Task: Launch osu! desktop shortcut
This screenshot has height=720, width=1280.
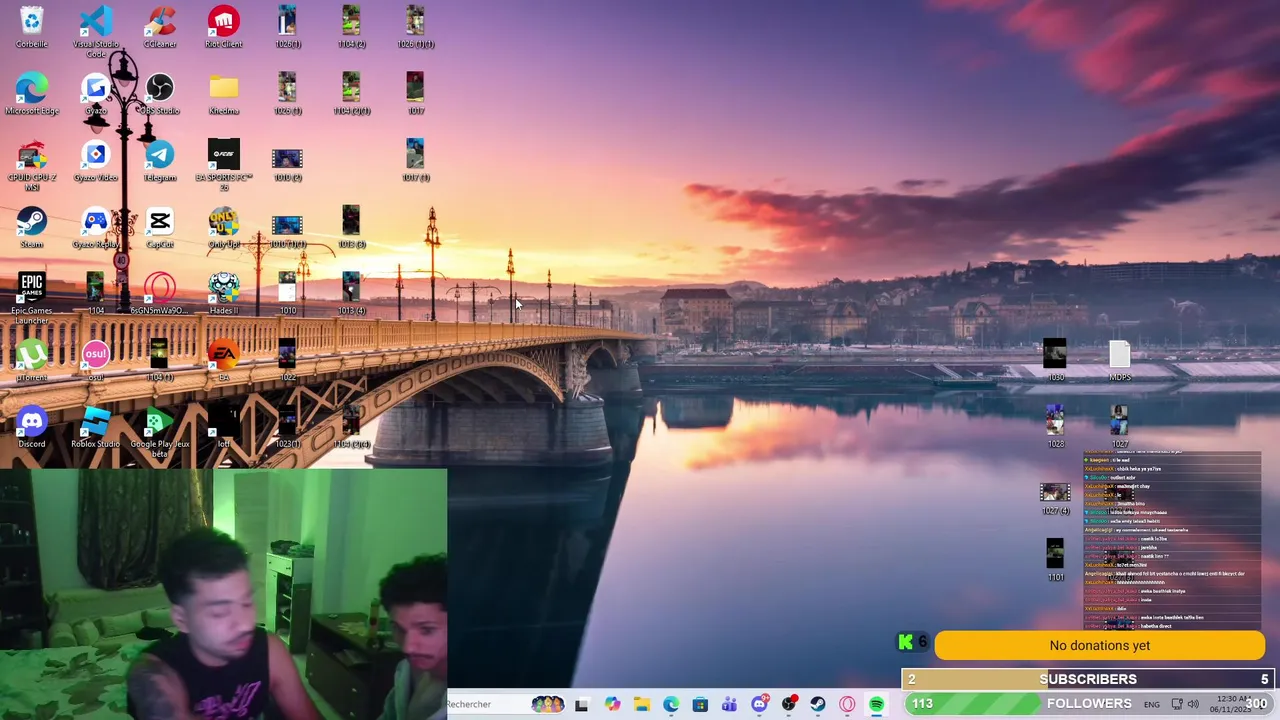Action: [96, 361]
